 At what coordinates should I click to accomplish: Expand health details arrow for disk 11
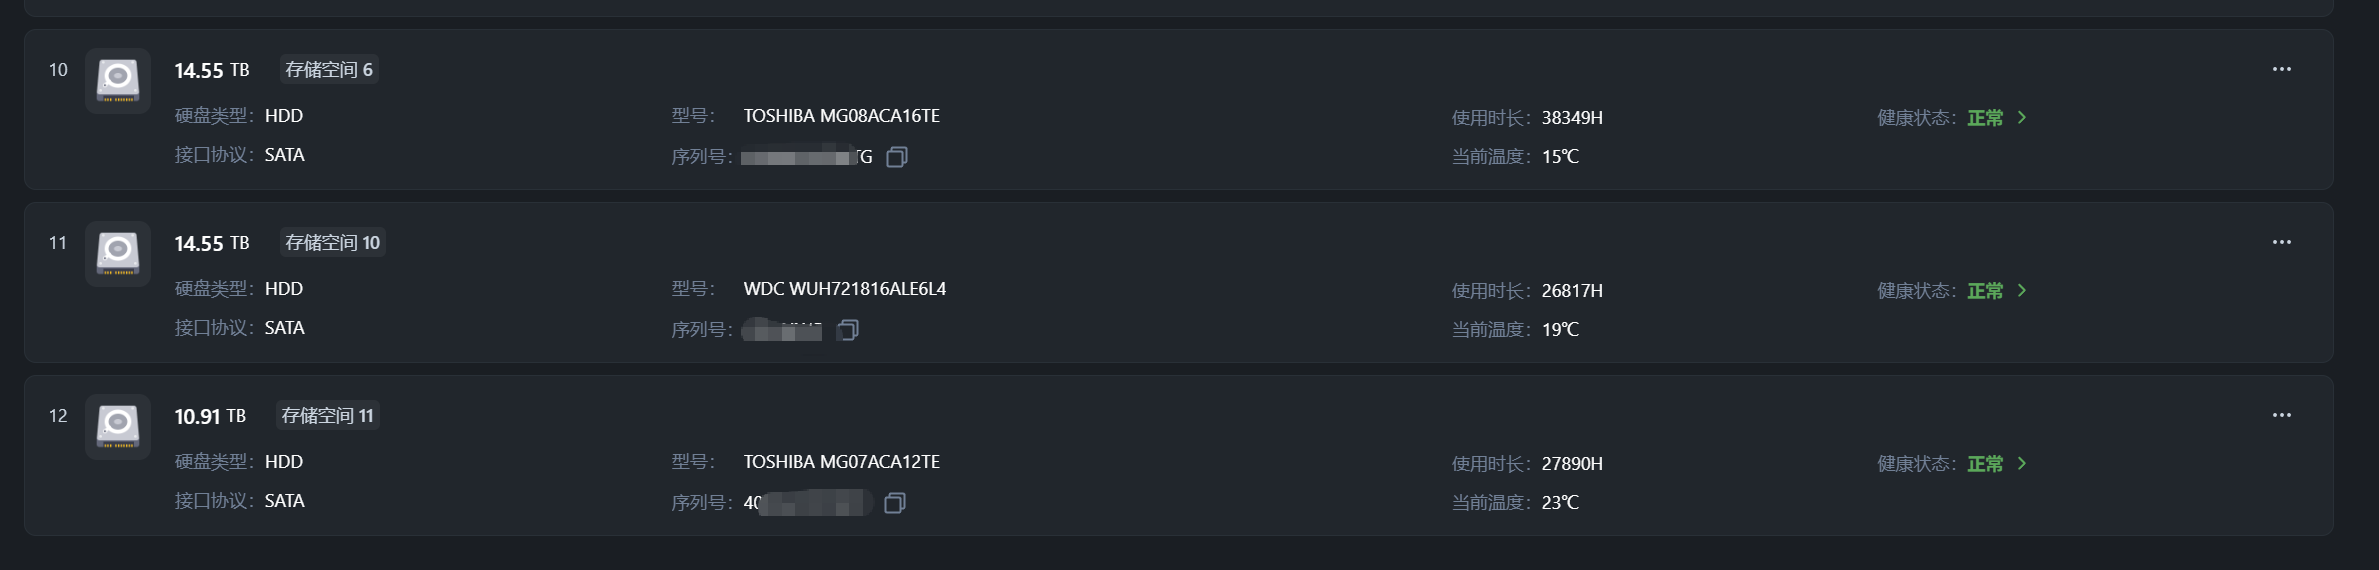tap(2022, 290)
